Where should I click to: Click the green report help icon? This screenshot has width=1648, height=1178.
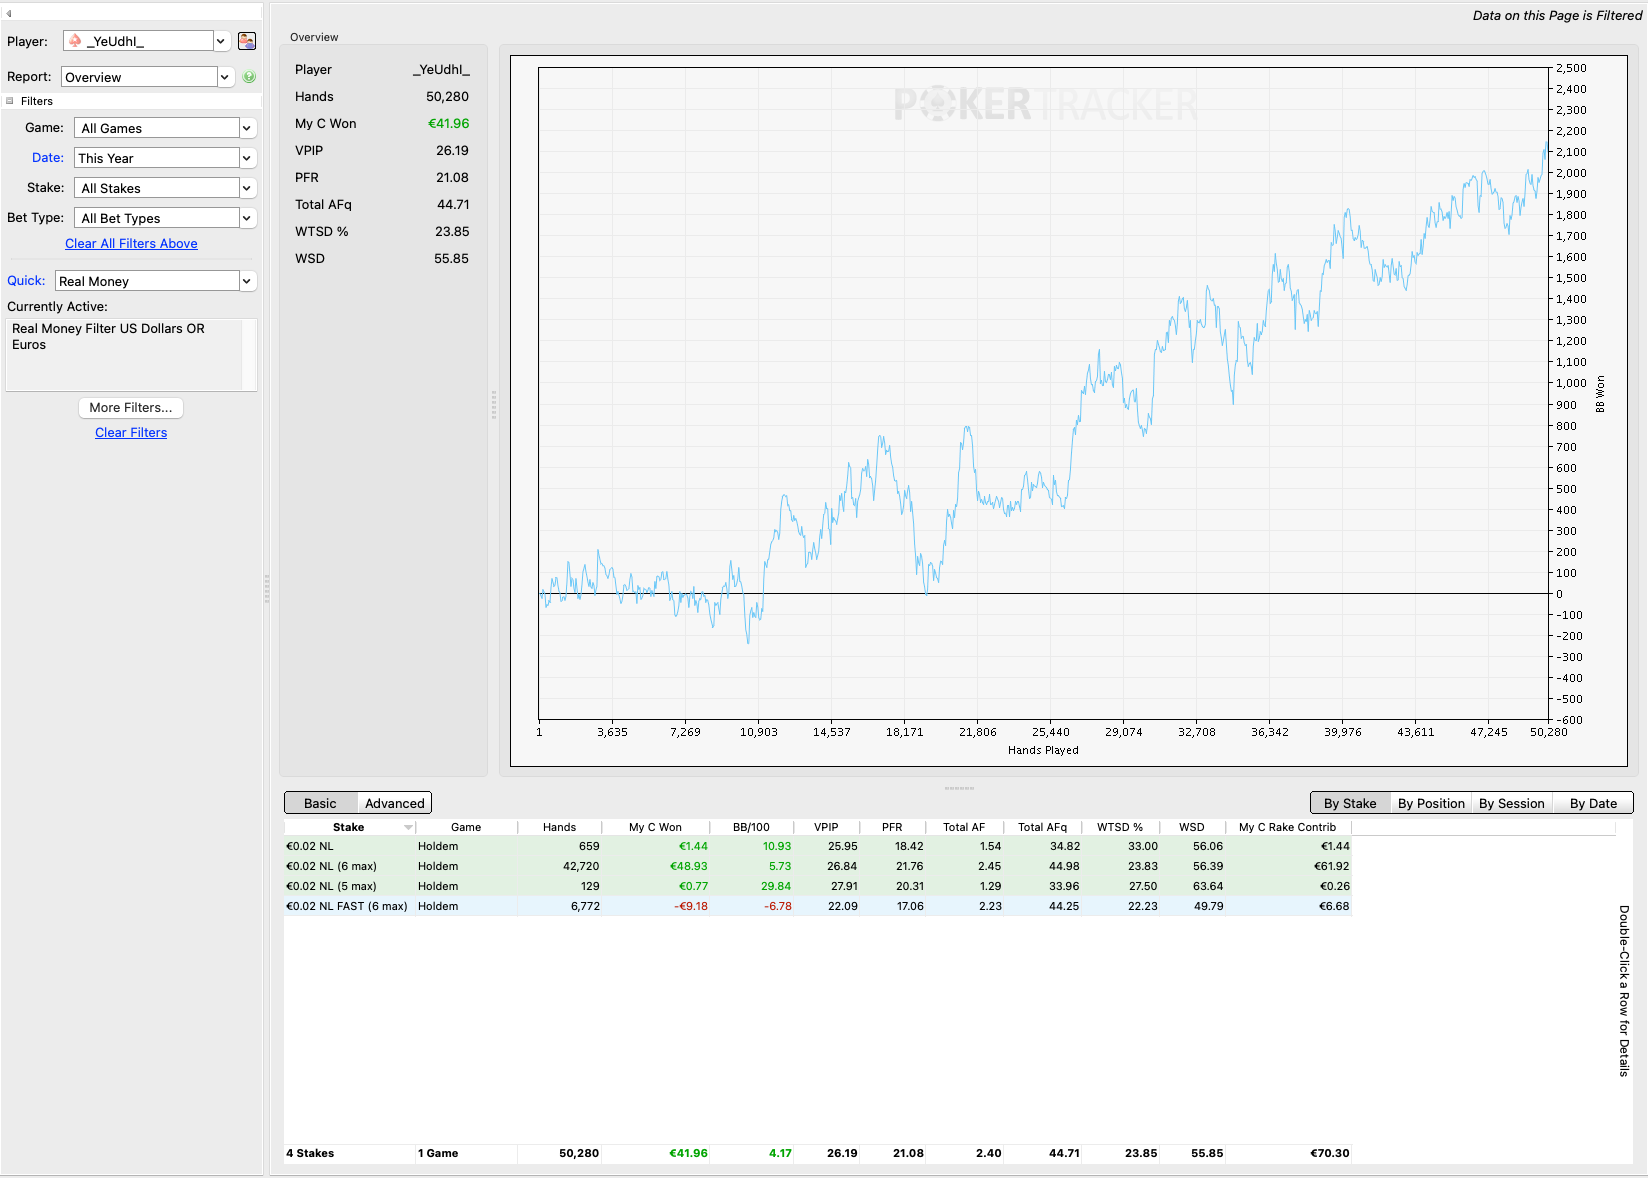[249, 77]
